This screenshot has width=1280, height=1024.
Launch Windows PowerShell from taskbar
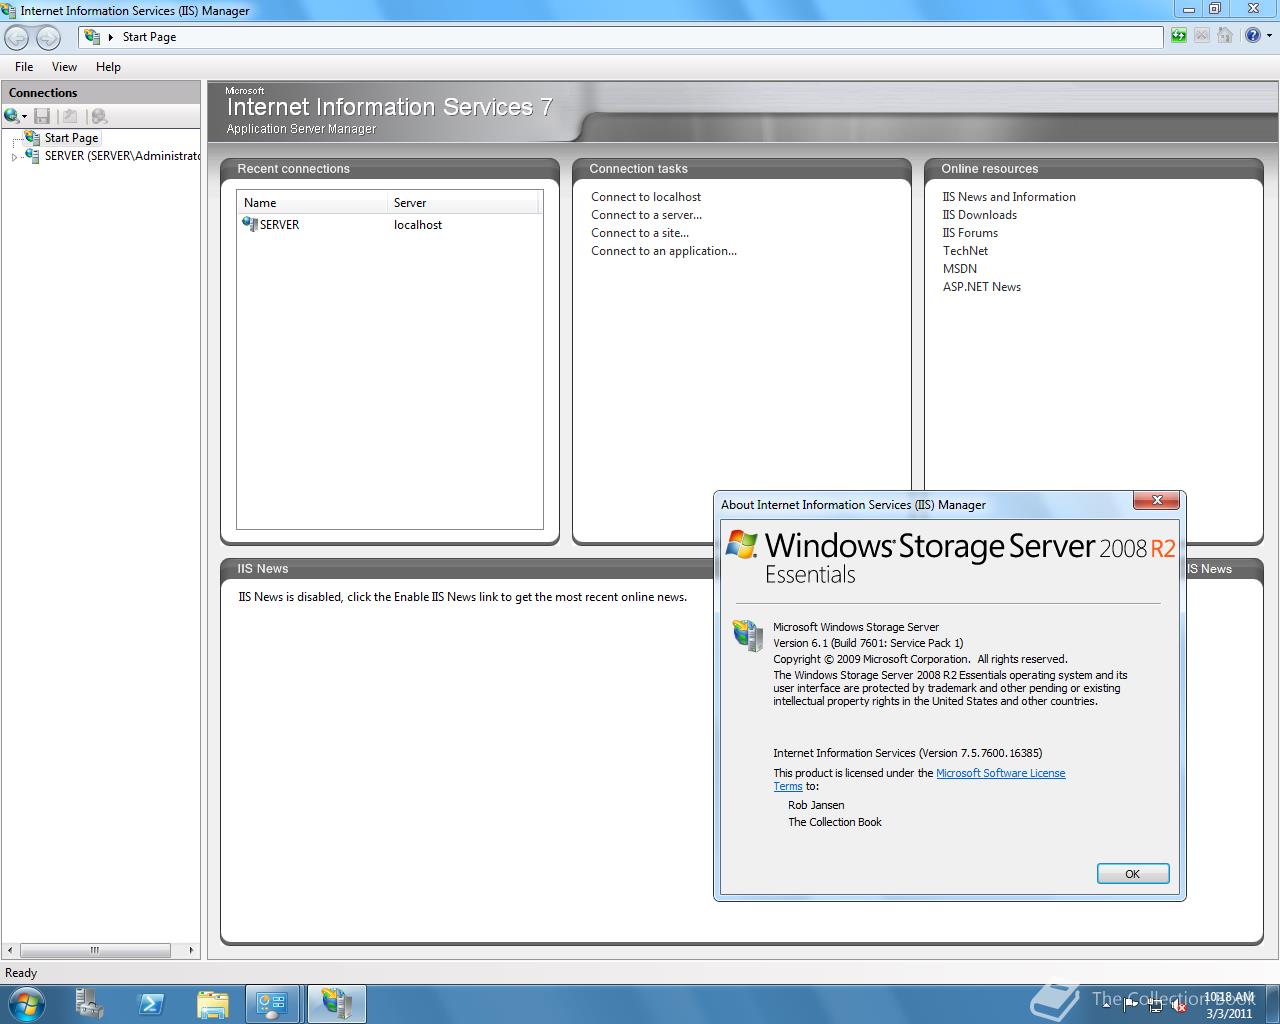pyautogui.click(x=151, y=1004)
